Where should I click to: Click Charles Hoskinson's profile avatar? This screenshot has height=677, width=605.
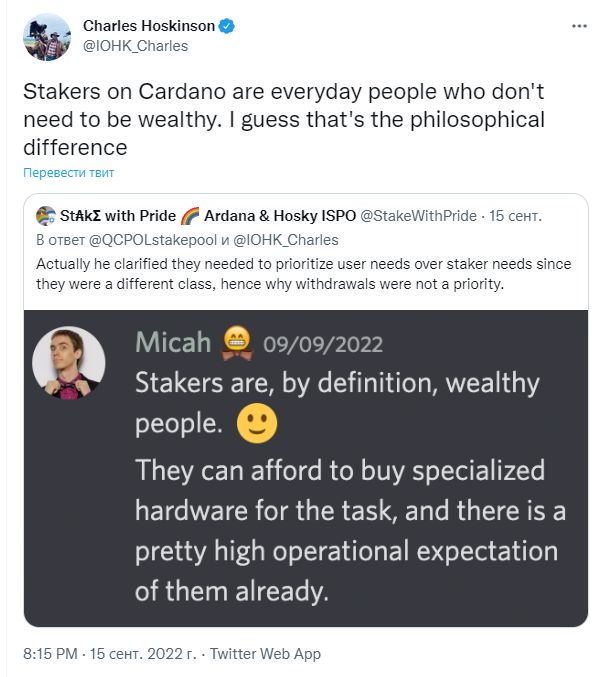pos(46,37)
